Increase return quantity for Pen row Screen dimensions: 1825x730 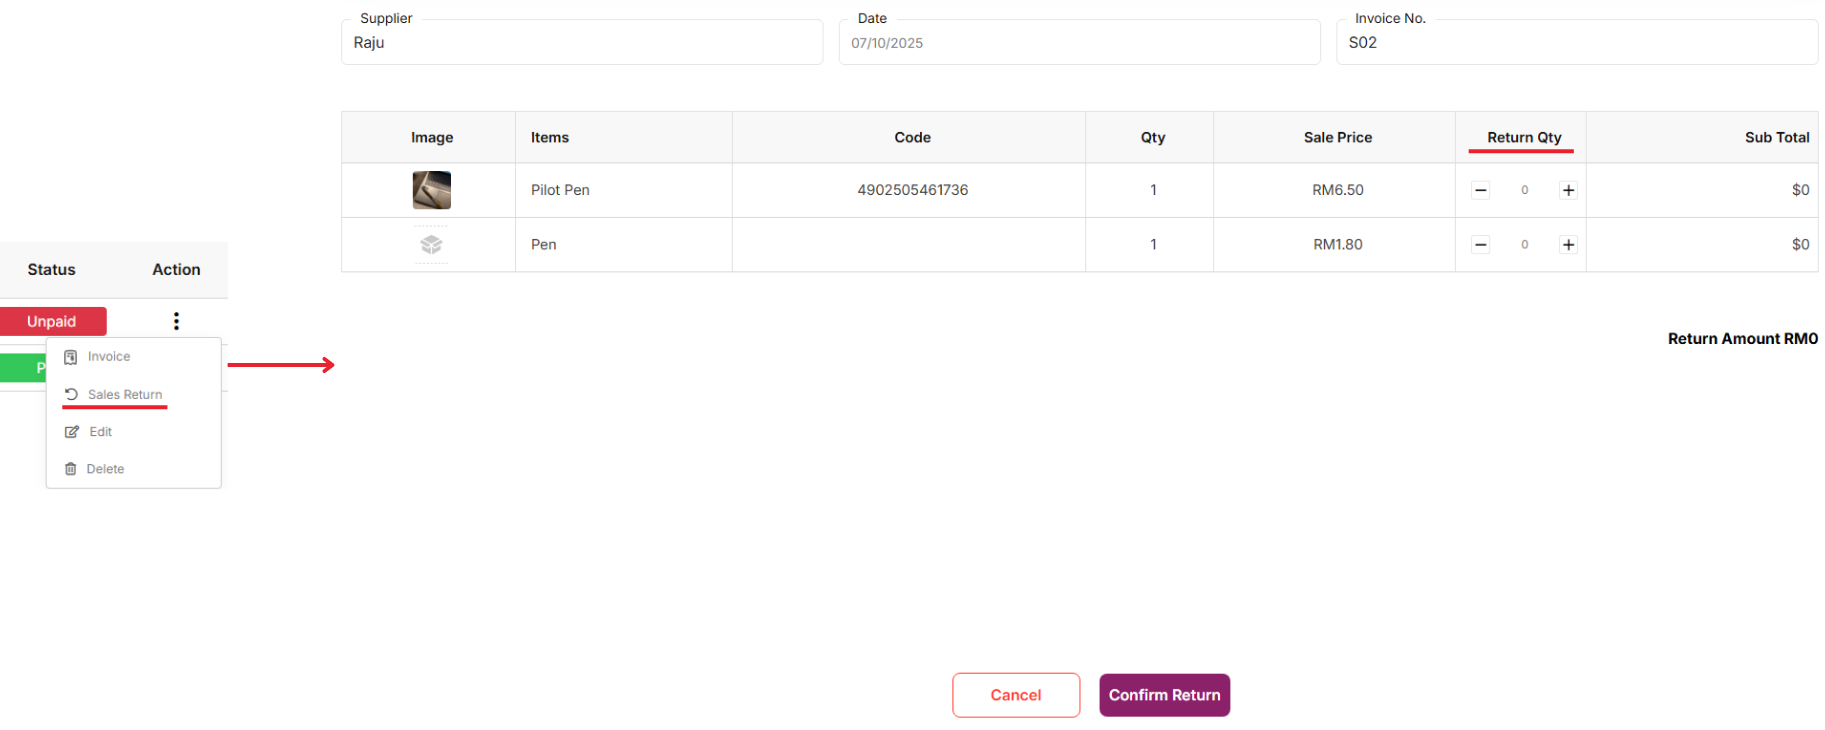[x=1568, y=245]
